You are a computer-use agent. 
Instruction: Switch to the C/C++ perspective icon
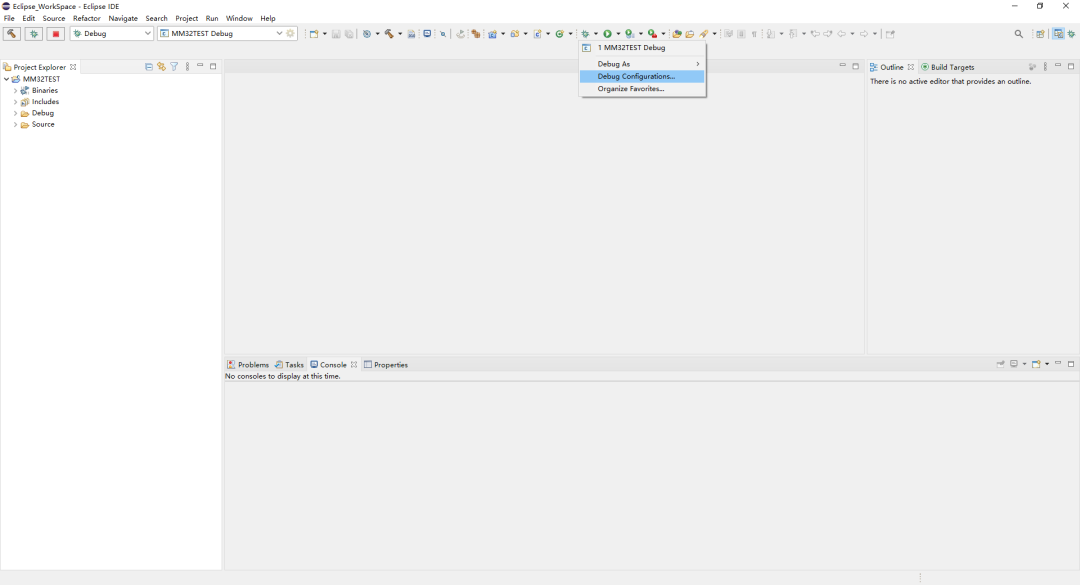1058,34
